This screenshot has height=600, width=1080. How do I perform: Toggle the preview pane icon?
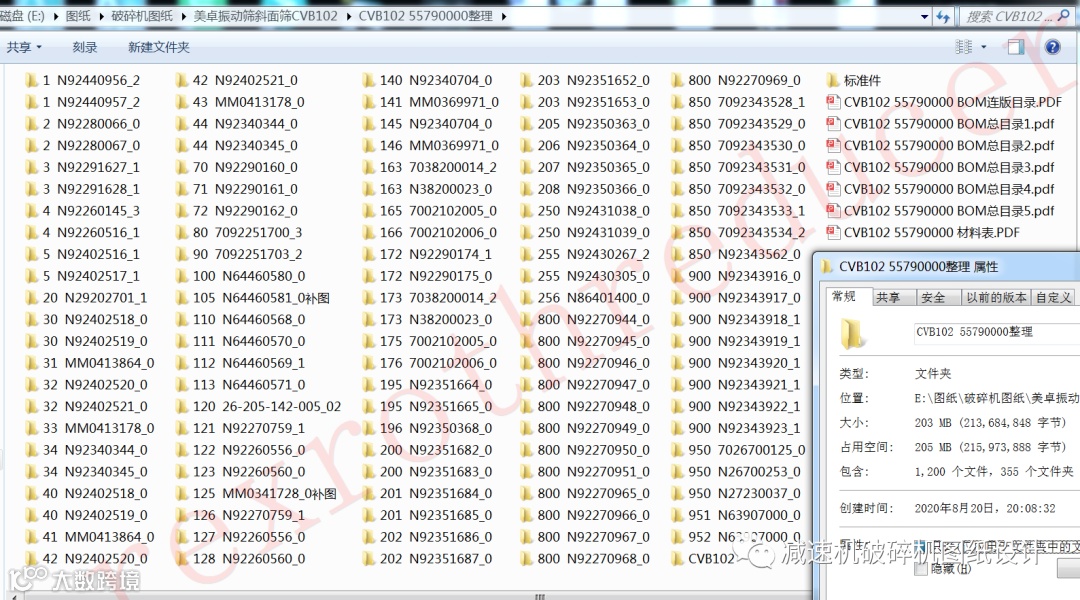pos(1015,47)
